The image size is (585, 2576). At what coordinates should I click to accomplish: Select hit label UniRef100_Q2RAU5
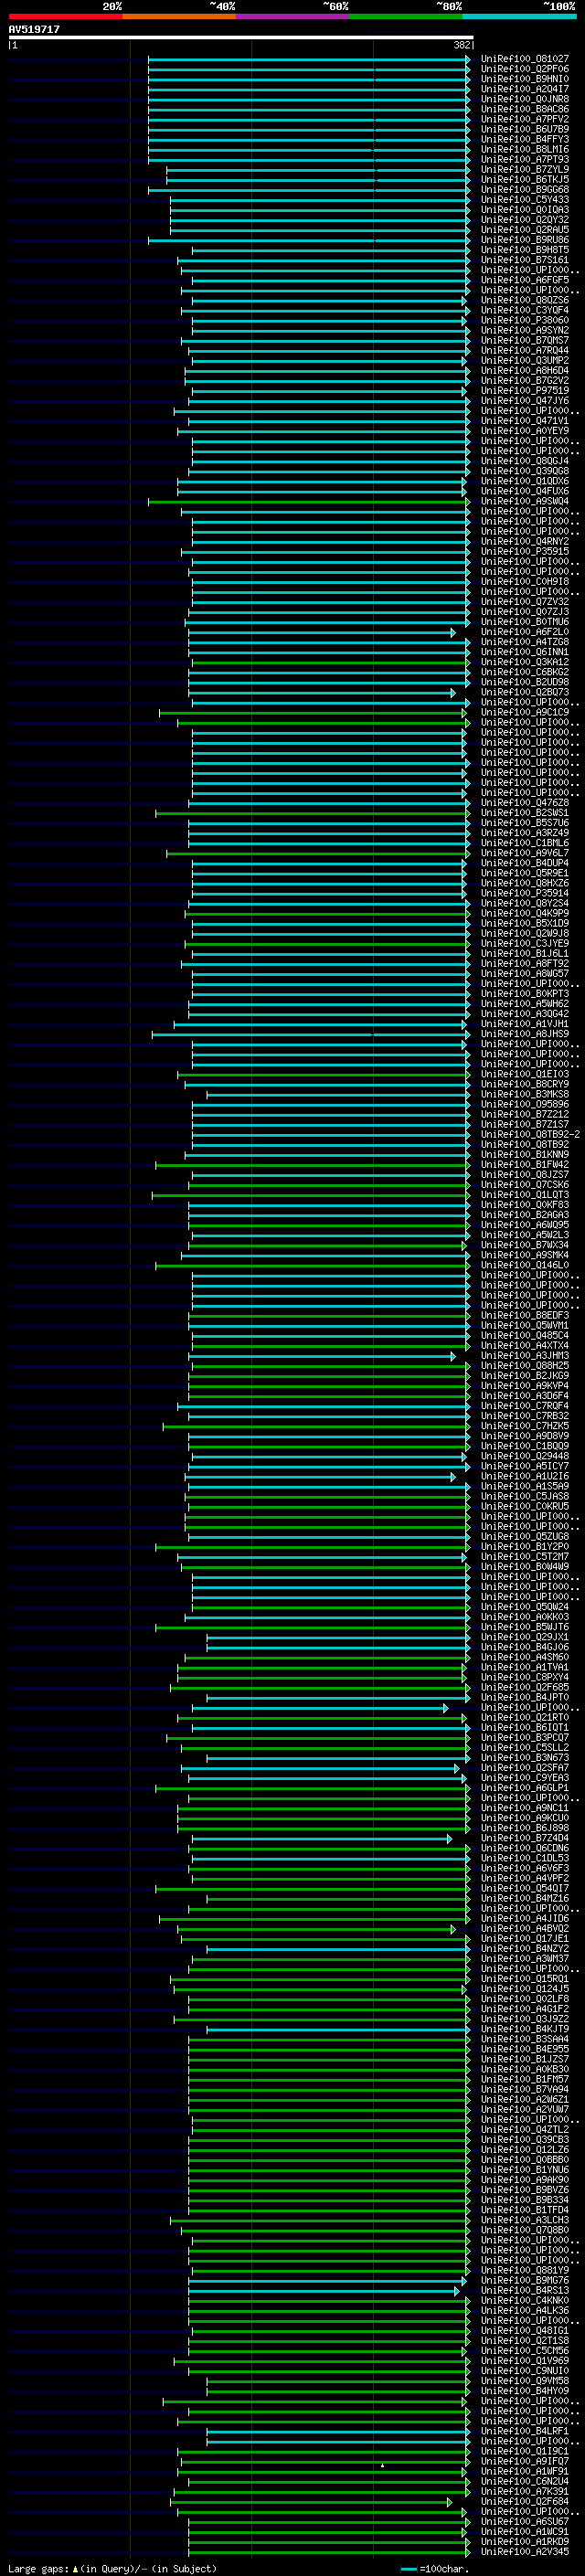click(x=525, y=230)
